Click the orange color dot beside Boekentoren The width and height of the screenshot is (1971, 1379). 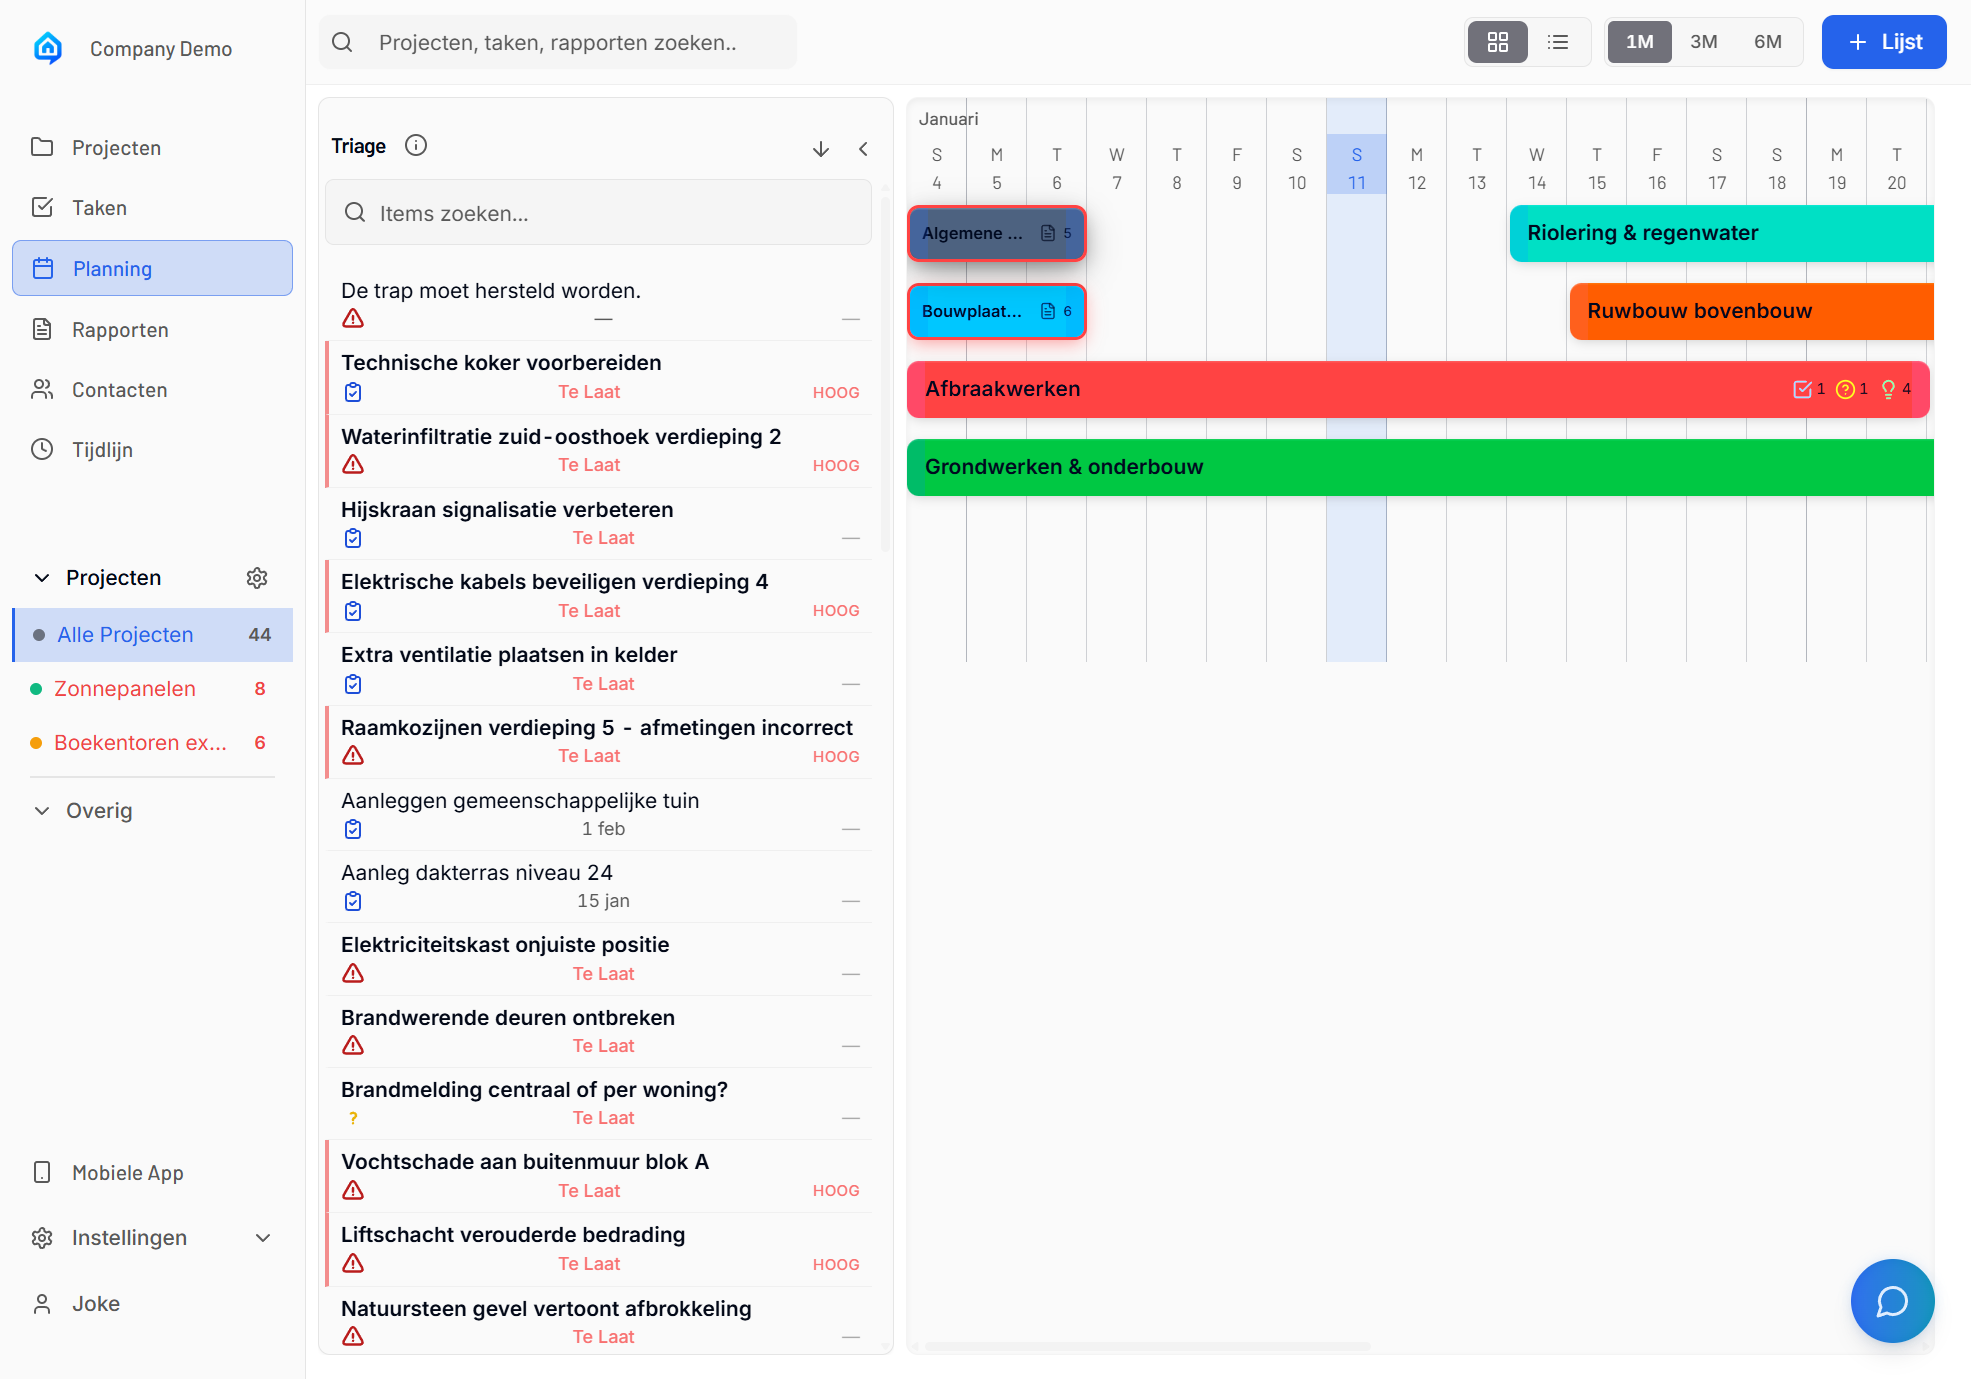37,743
